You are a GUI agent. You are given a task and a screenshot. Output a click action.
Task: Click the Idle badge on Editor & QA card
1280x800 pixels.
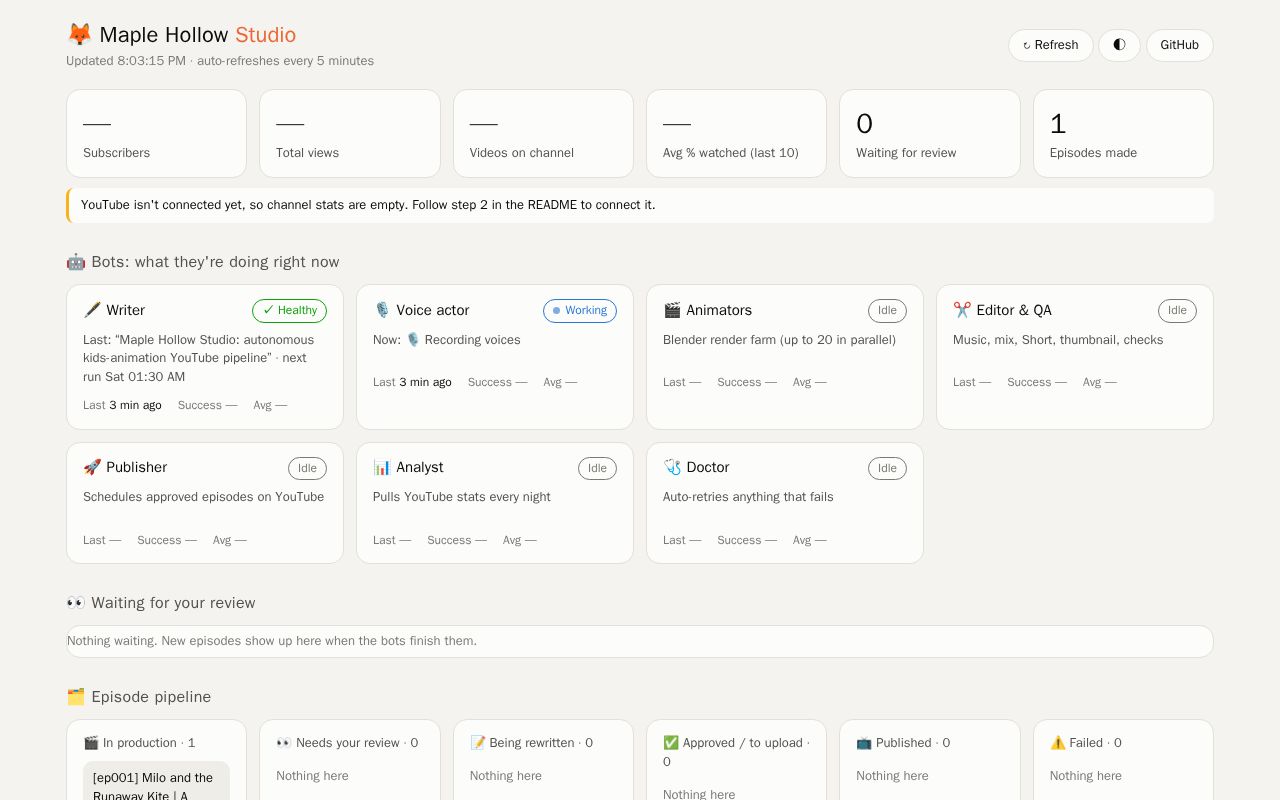1177,311
